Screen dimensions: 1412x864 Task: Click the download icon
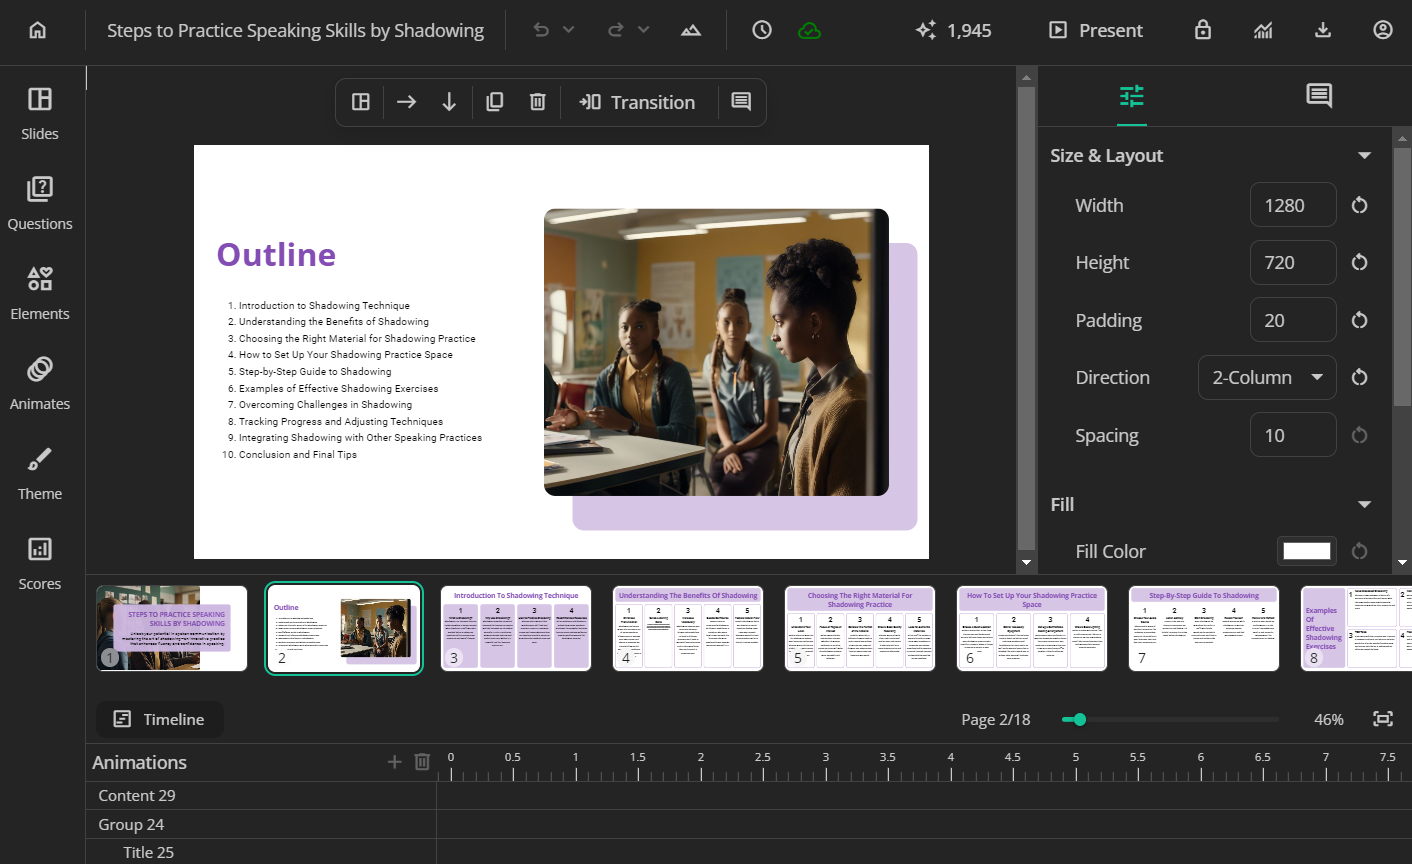pos(1323,30)
